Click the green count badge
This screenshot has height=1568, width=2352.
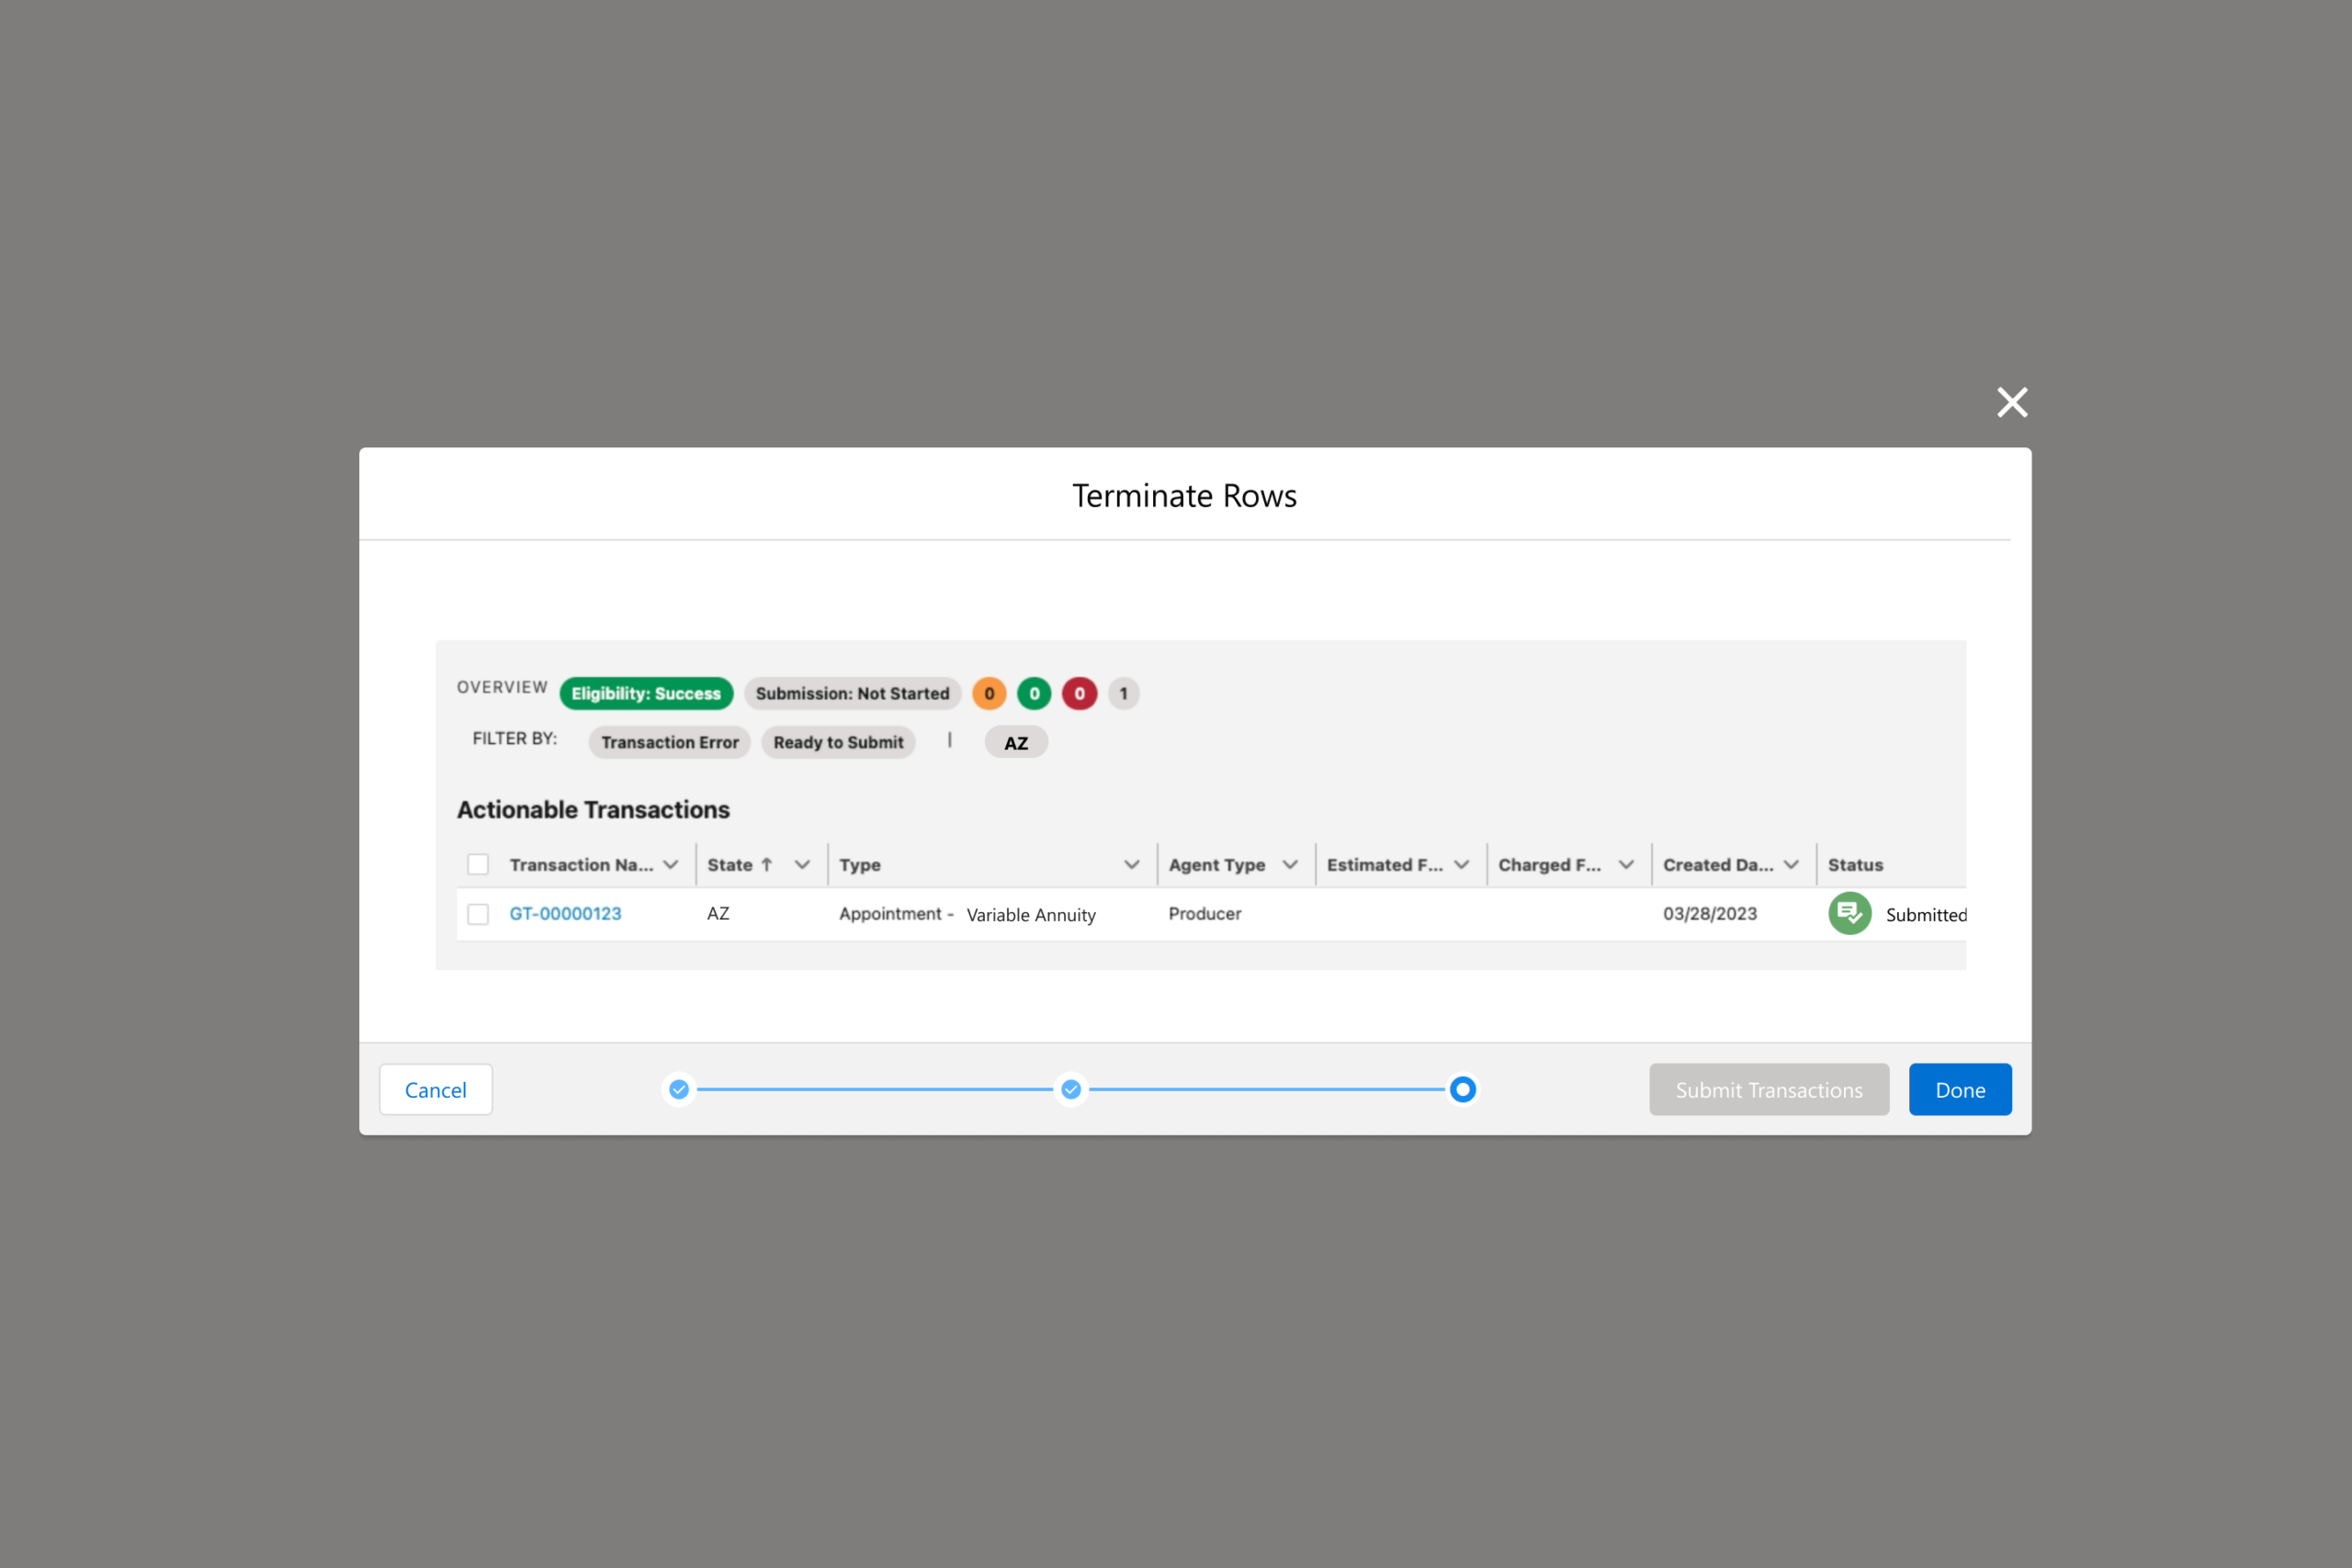[x=1034, y=693]
